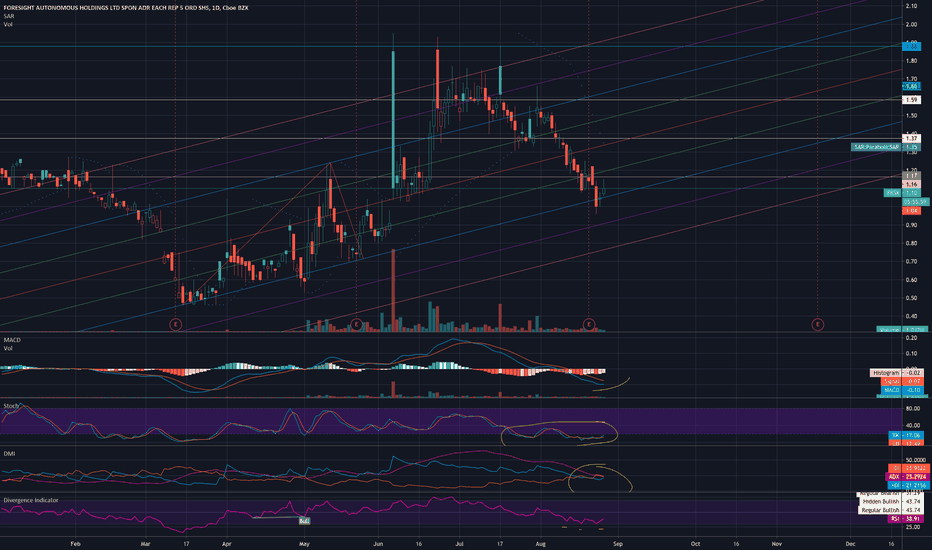Click the white 1.37 horizontal line label

(911, 139)
